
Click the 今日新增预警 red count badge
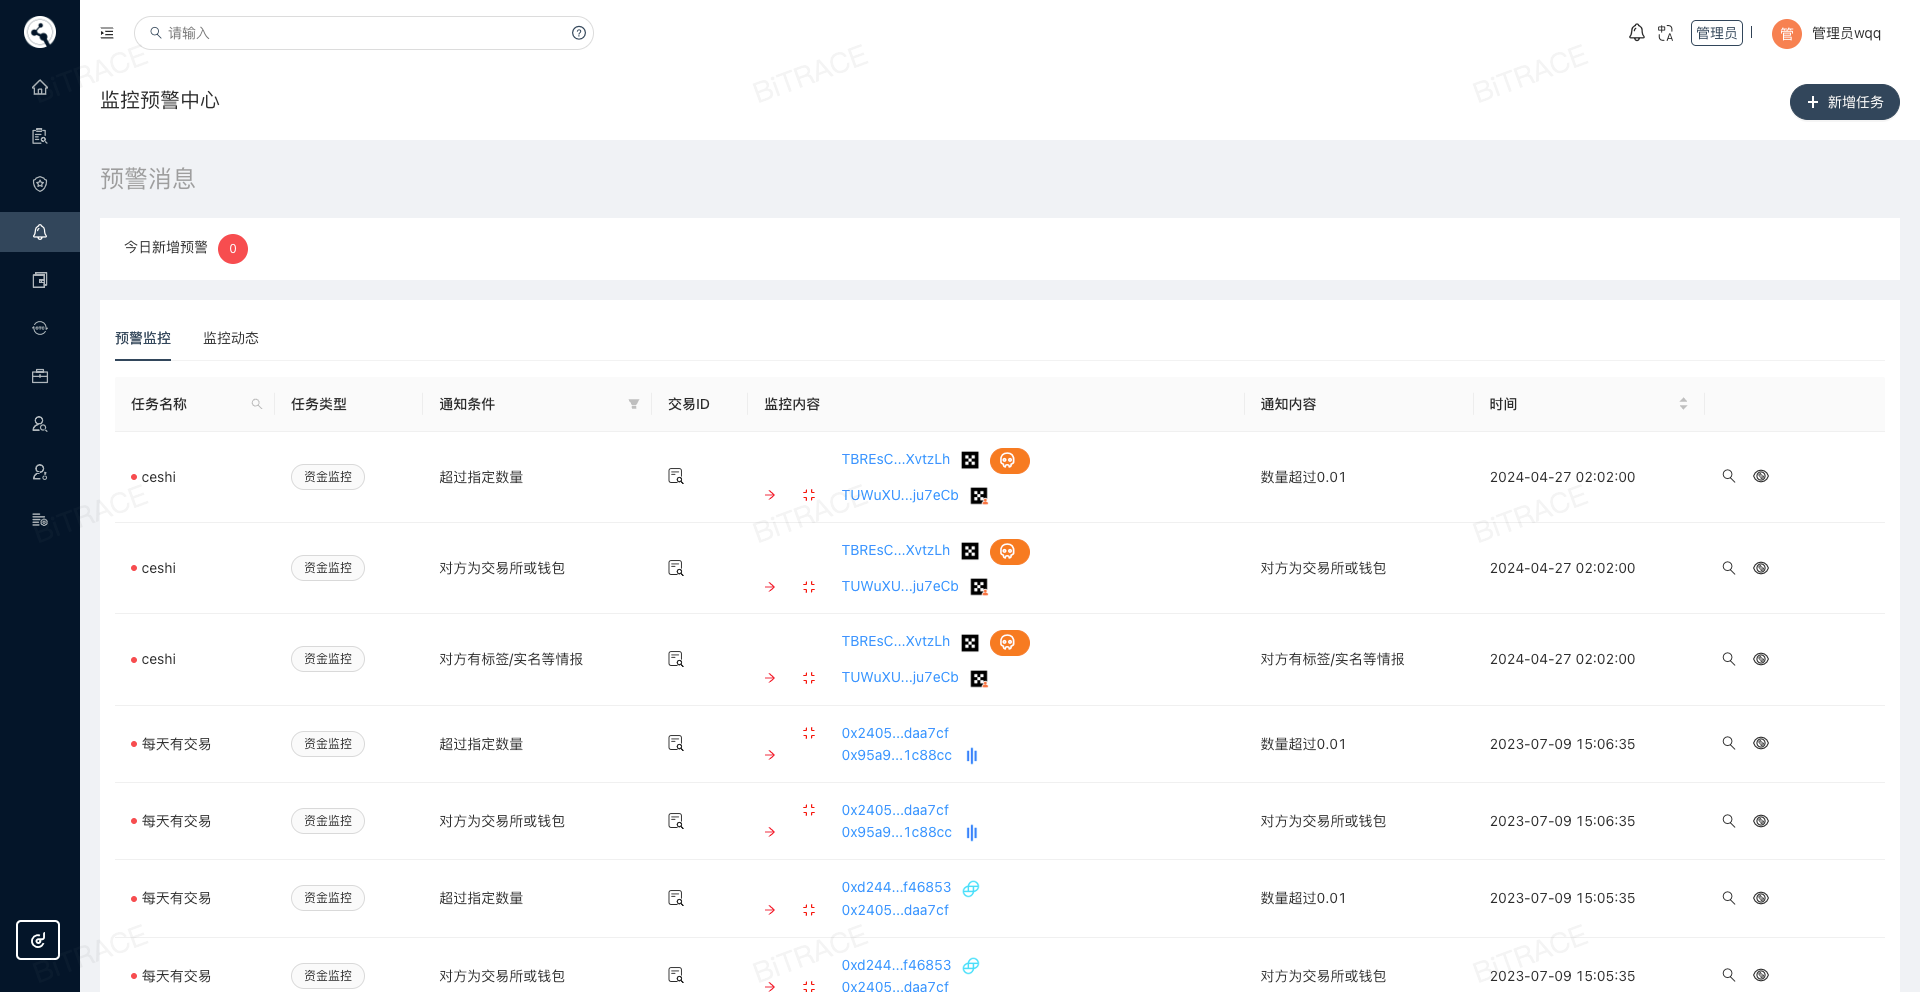point(233,249)
